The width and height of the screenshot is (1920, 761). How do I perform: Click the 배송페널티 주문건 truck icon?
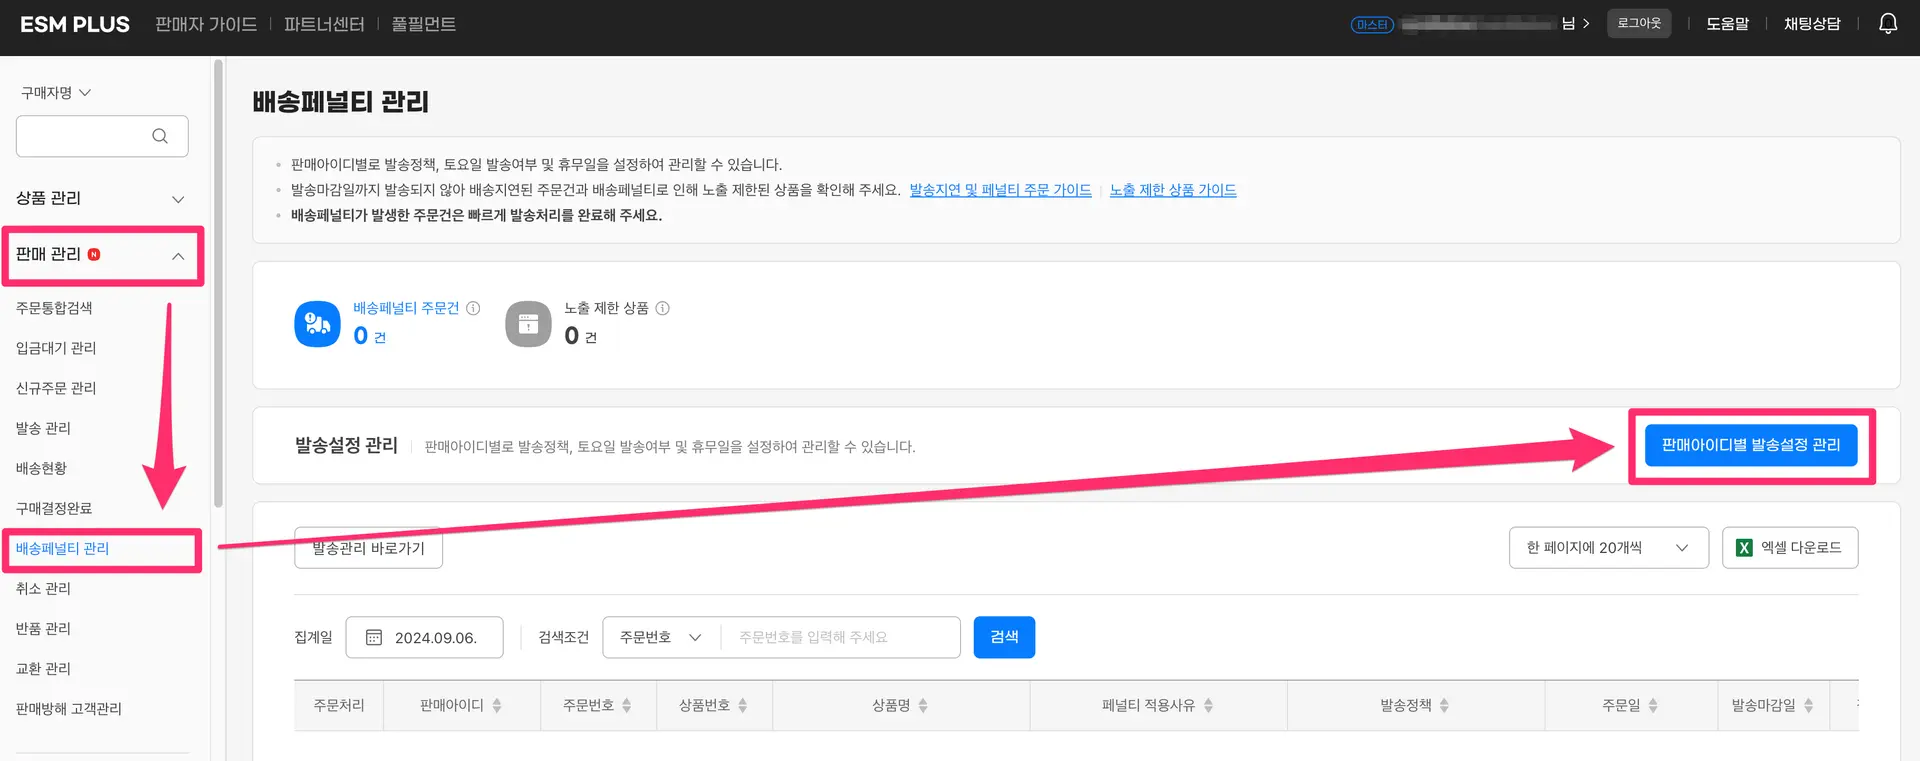click(317, 324)
